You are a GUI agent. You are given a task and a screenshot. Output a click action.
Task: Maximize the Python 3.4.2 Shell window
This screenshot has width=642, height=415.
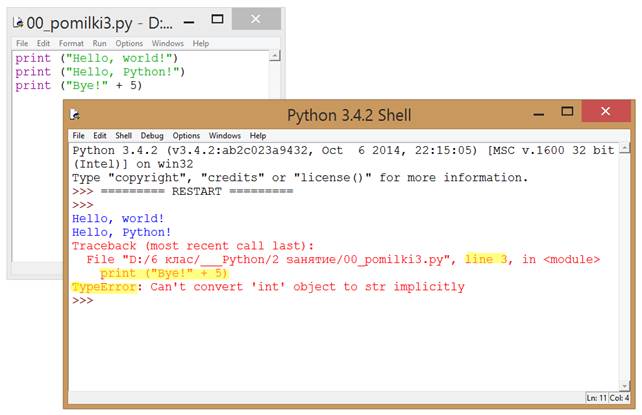tap(567, 111)
